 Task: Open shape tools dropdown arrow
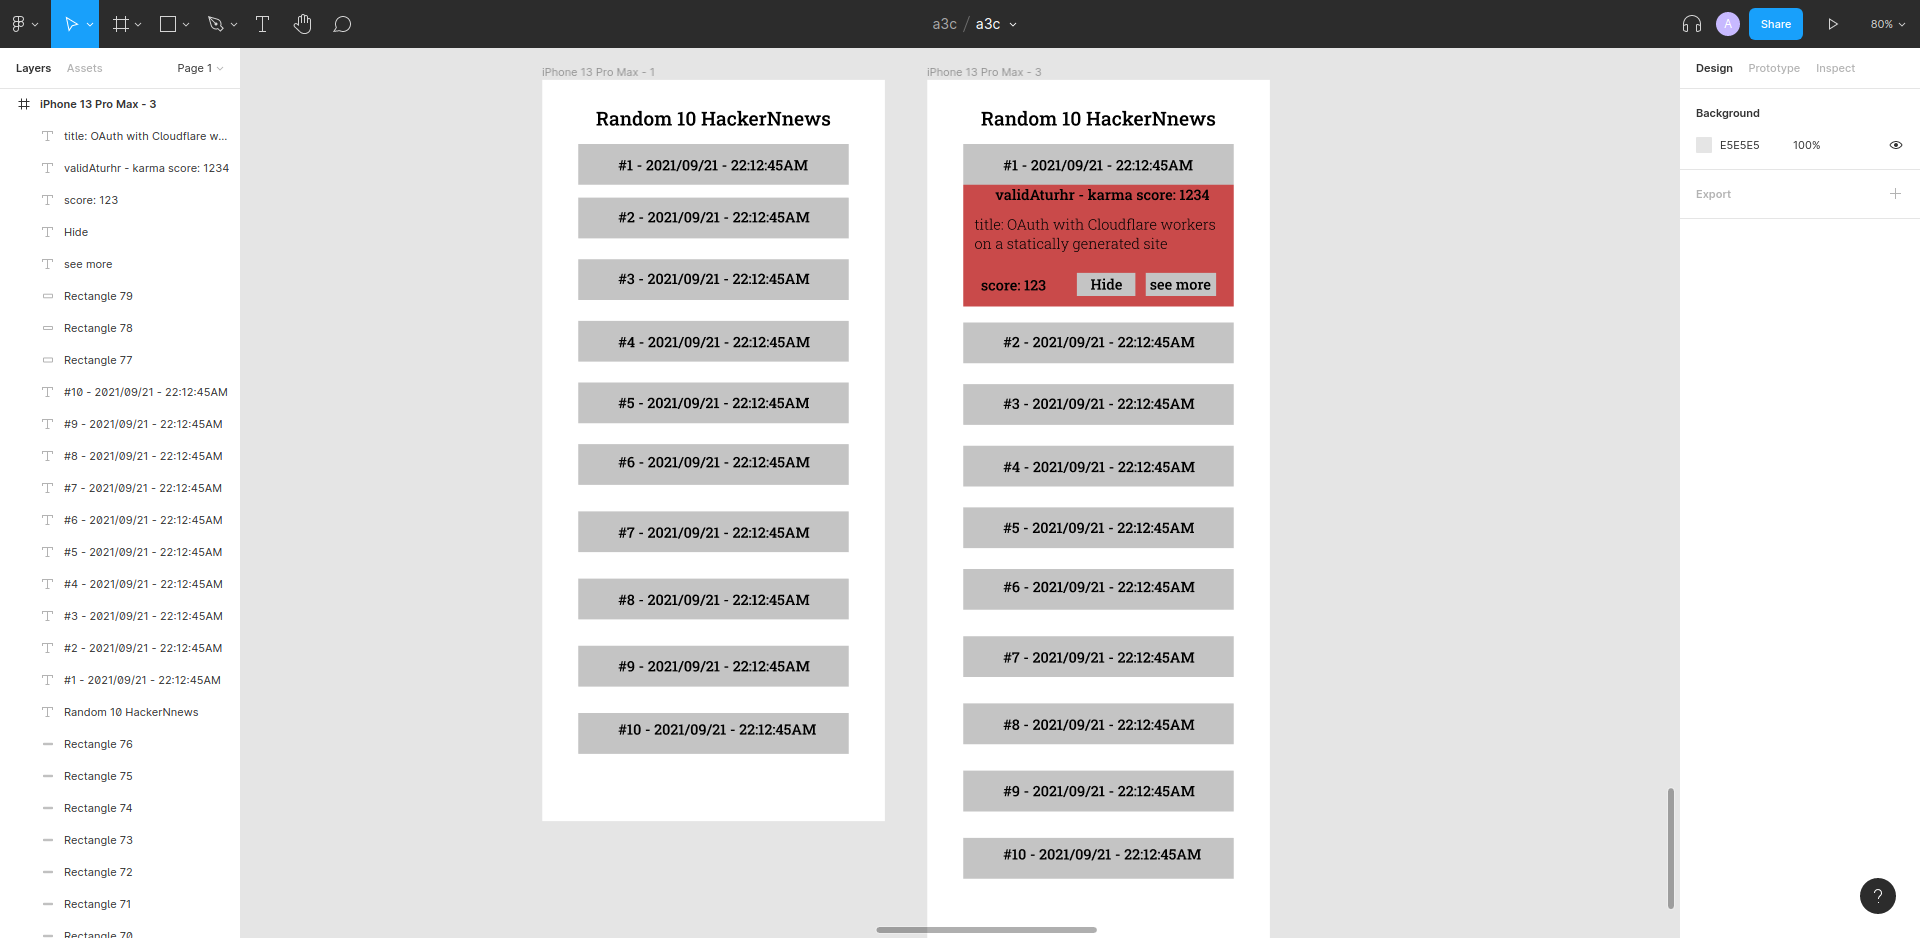[186, 24]
